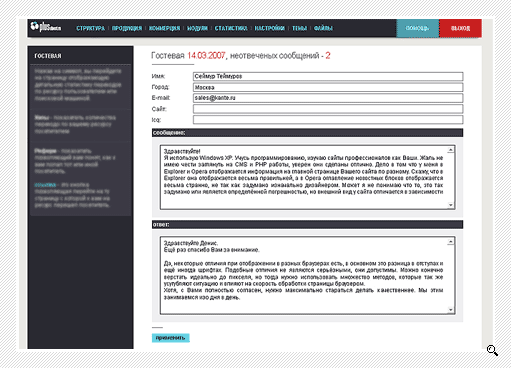Select the E-mail input field
The width and height of the screenshot is (511, 368).
pyautogui.click(x=328, y=98)
